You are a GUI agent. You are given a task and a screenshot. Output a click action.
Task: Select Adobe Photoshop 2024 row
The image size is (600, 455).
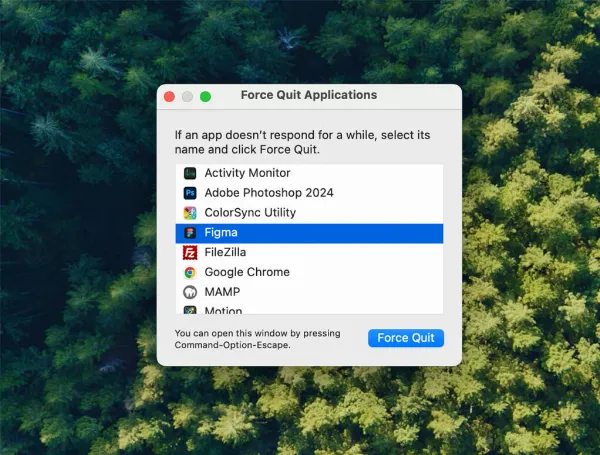pos(309,193)
